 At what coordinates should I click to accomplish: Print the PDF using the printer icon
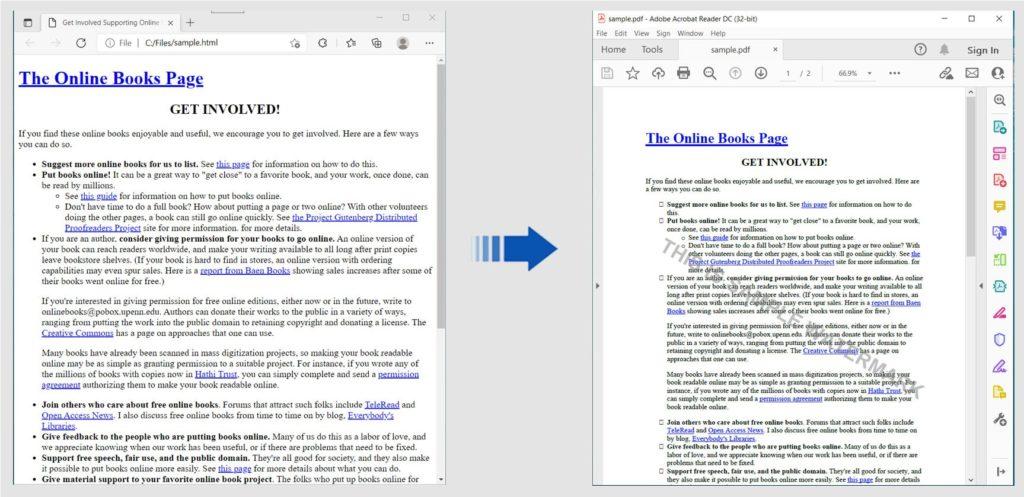(684, 73)
